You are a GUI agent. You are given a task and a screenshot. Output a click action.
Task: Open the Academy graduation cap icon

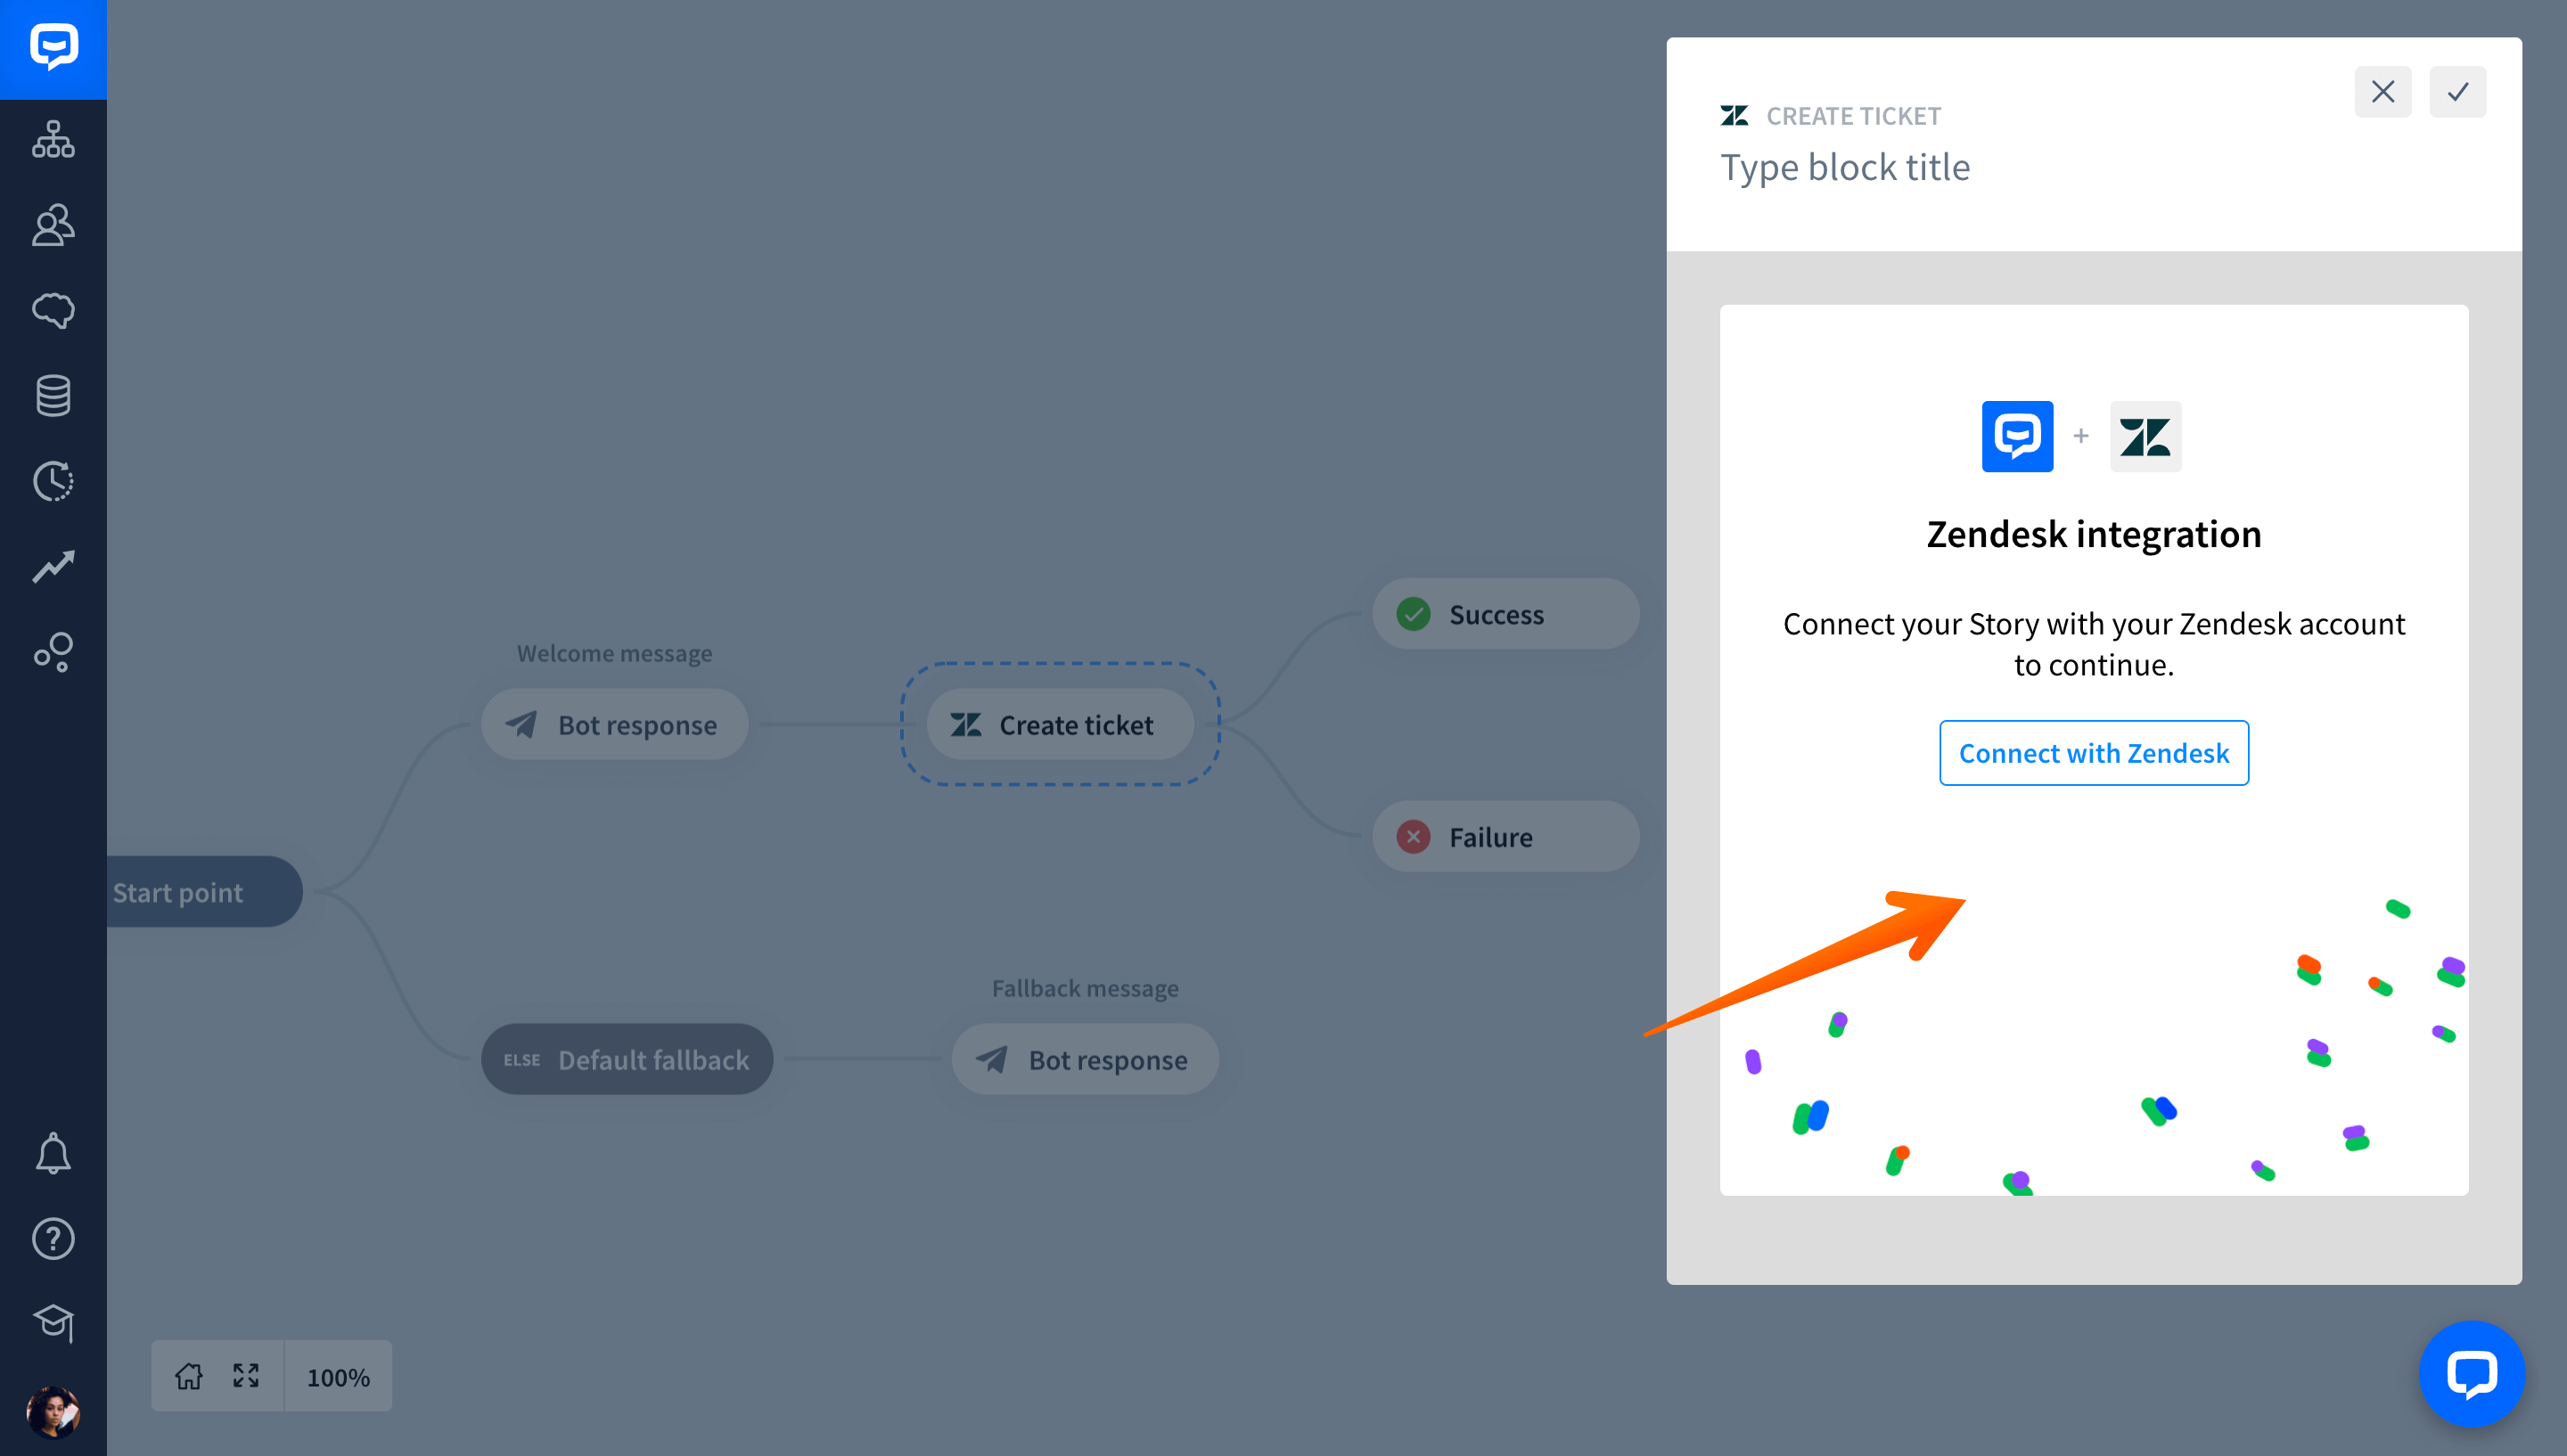[53, 1324]
